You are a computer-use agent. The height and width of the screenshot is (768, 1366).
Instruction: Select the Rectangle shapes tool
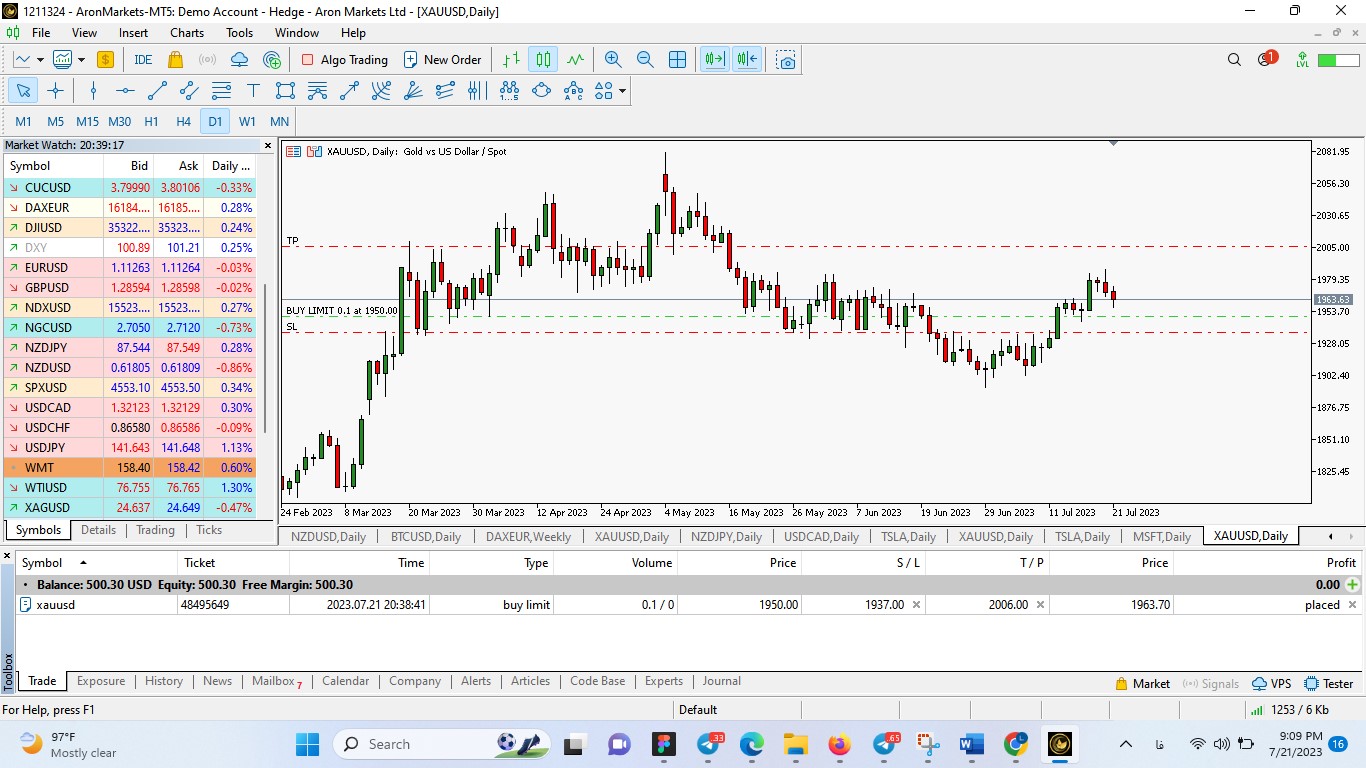pos(285,91)
